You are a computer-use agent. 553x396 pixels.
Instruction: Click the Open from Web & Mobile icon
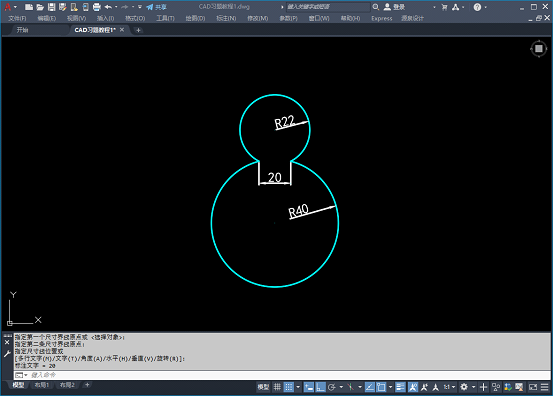pyautogui.click(x=74, y=7)
